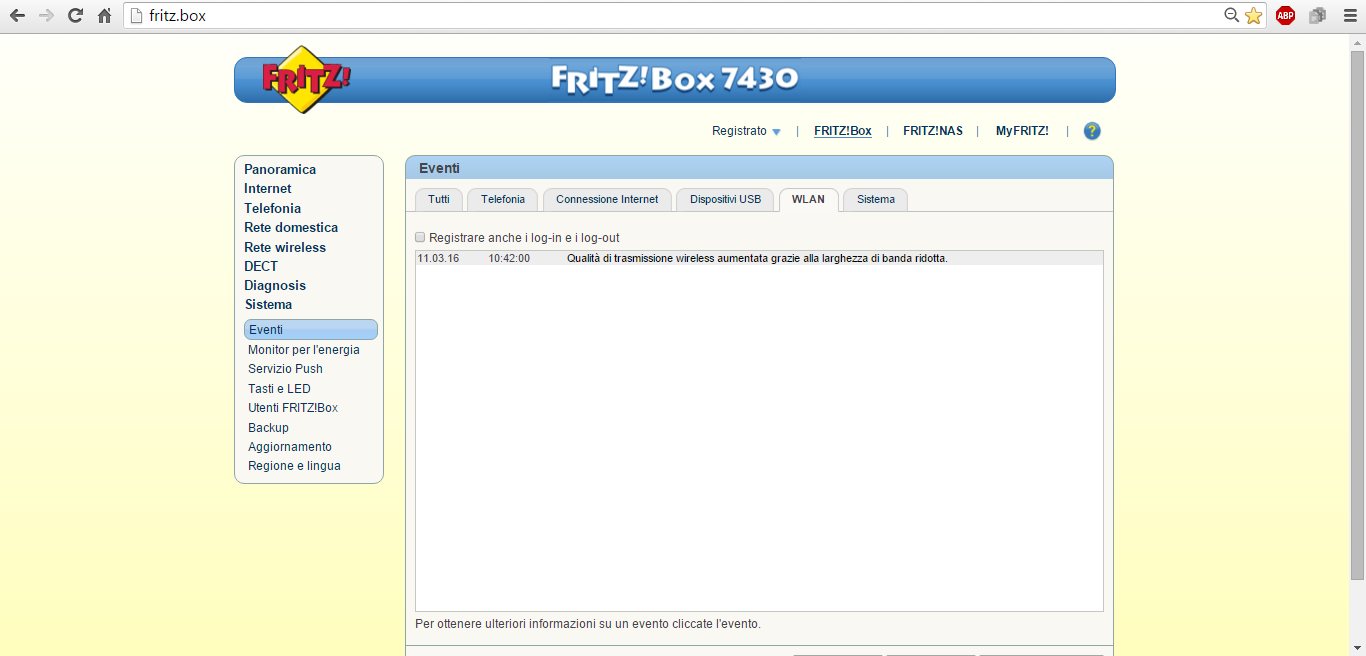Open the Telefonia sidebar menu
Screen dimensions: 1366x656
[x=272, y=208]
